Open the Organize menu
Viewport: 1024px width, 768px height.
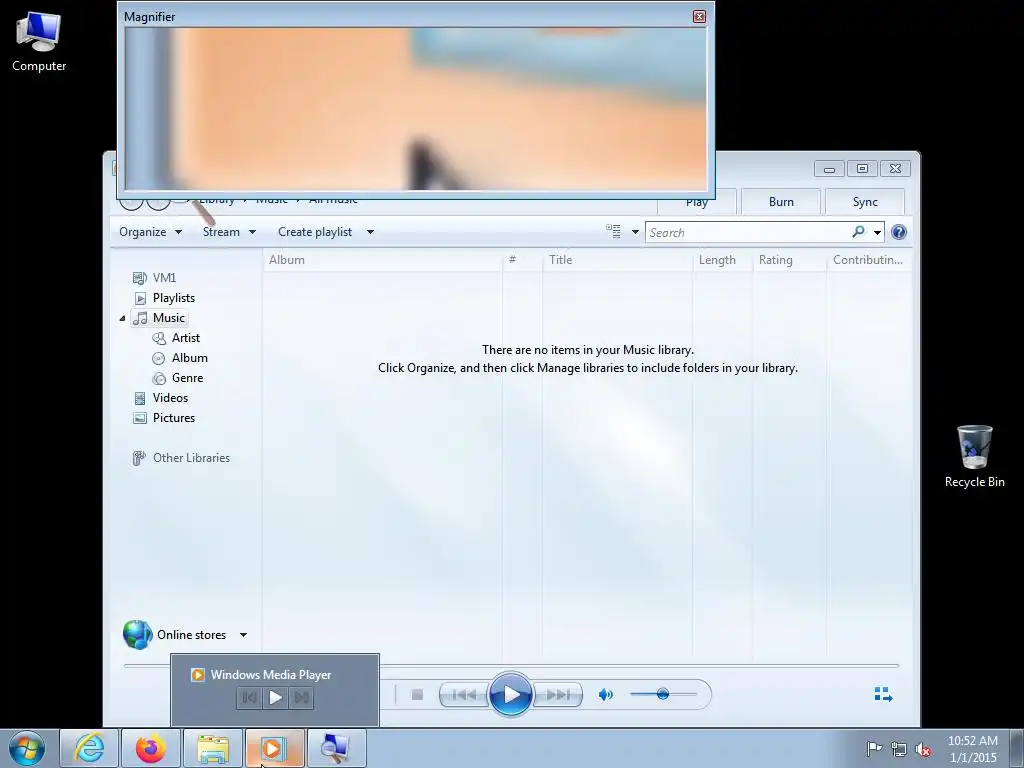[x=150, y=232]
